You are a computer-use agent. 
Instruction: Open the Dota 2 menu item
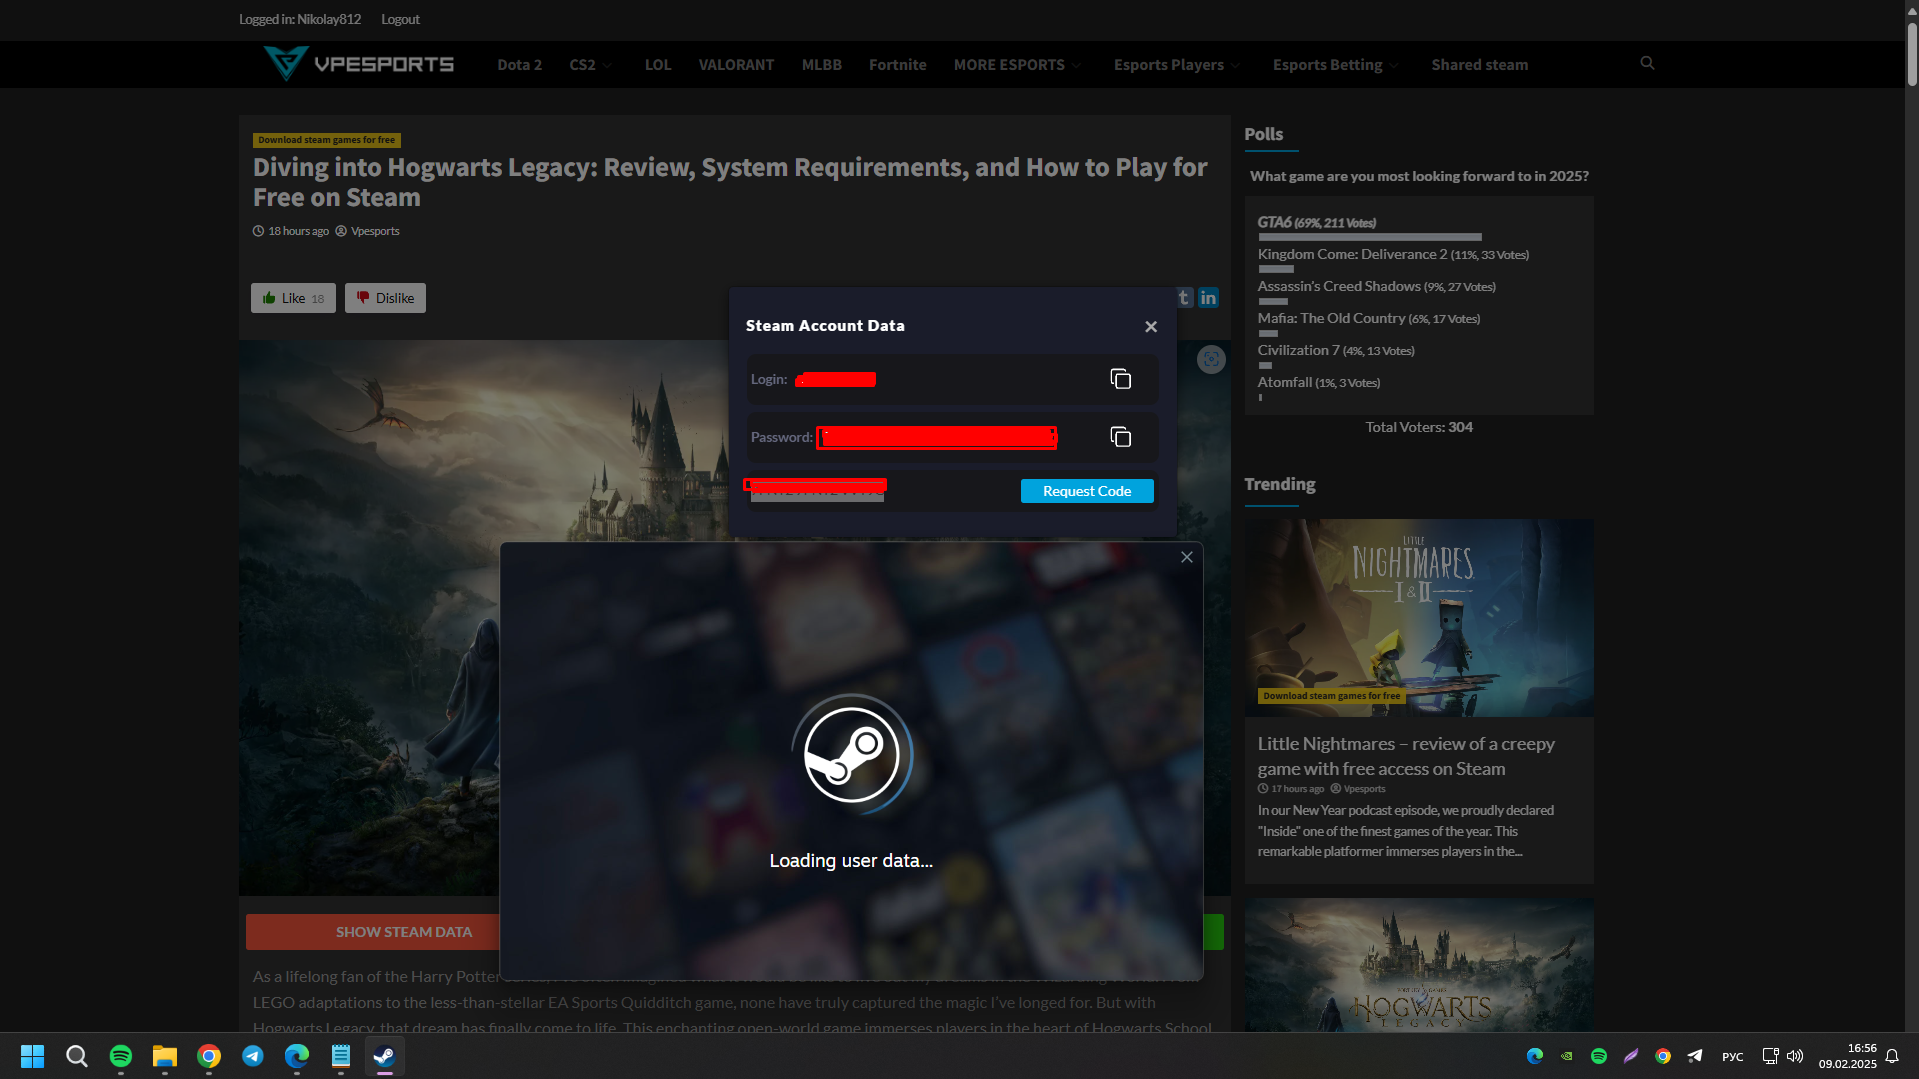coord(519,65)
